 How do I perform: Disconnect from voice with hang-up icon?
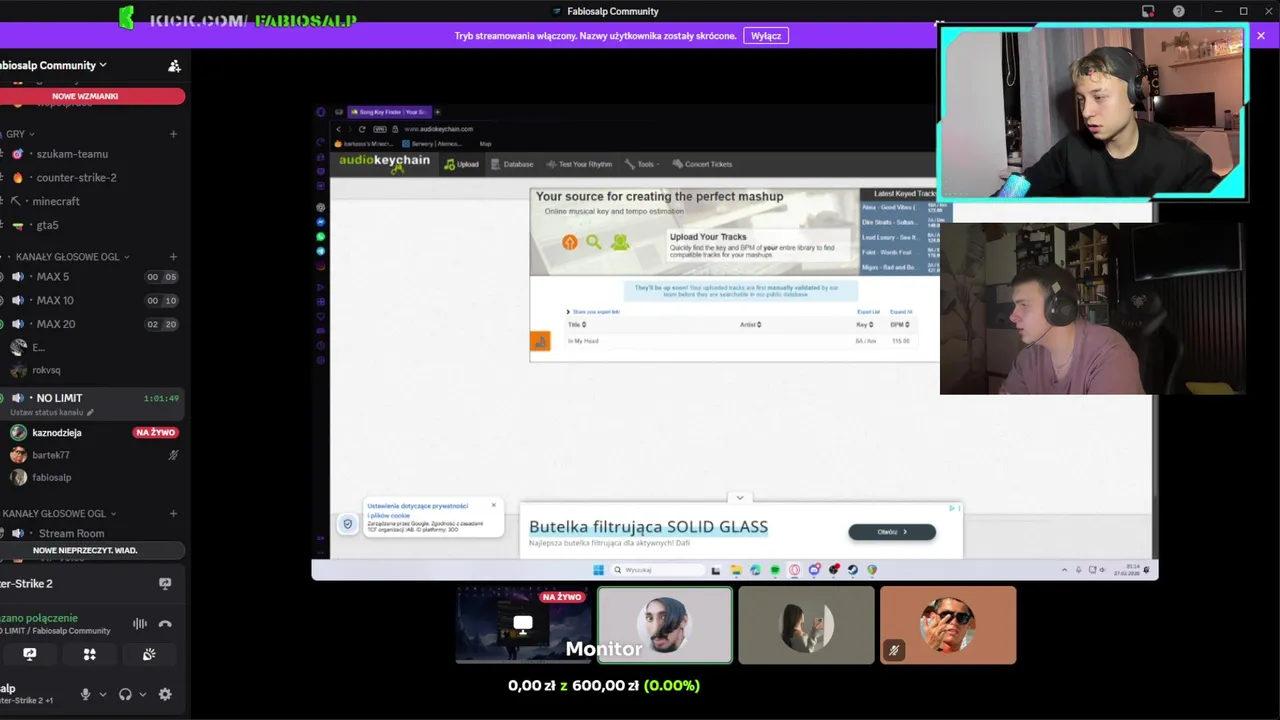click(165, 624)
